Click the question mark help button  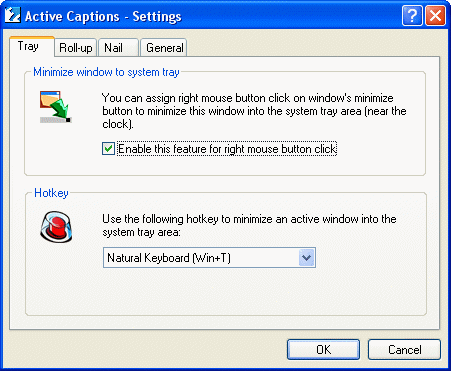[x=412, y=15]
